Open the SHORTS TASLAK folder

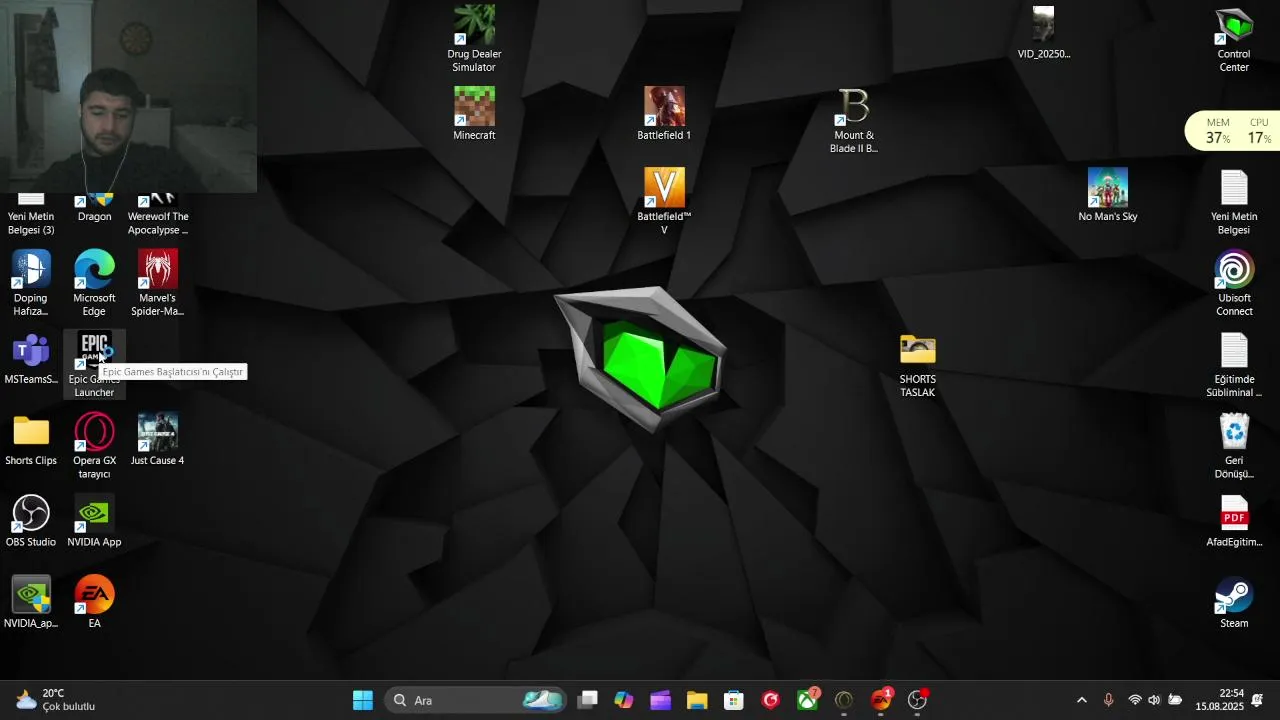[917, 364]
